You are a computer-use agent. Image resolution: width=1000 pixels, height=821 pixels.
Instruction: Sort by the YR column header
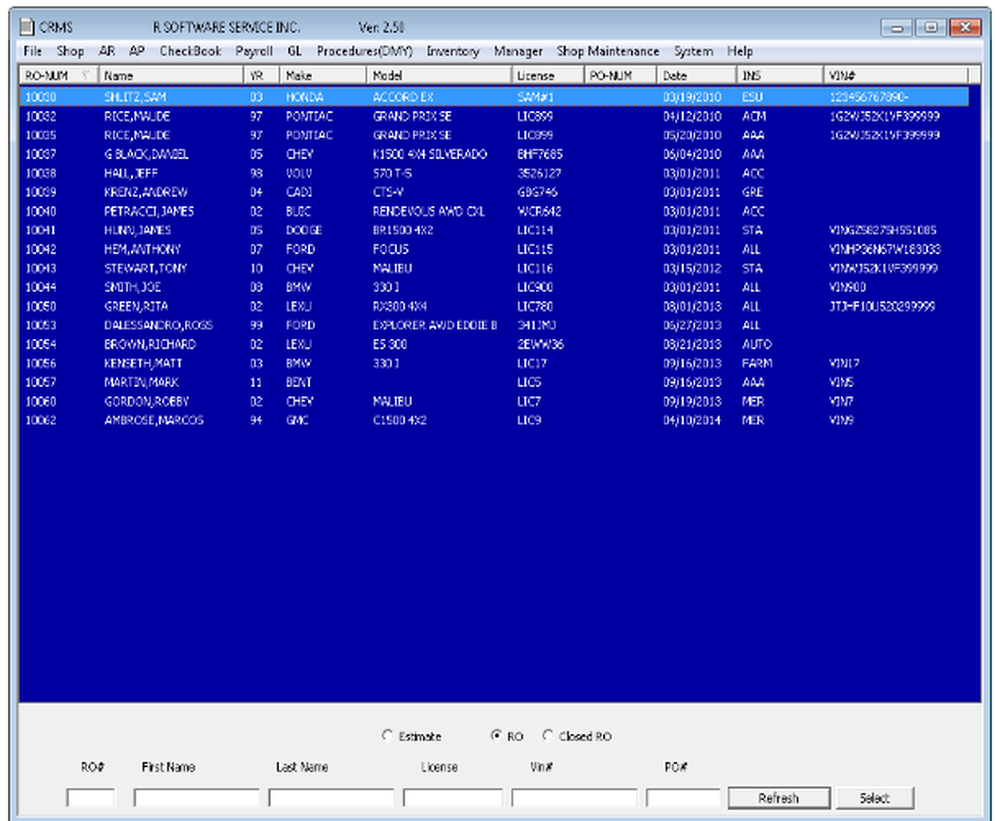pyautogui.click(x=261, y=75)
